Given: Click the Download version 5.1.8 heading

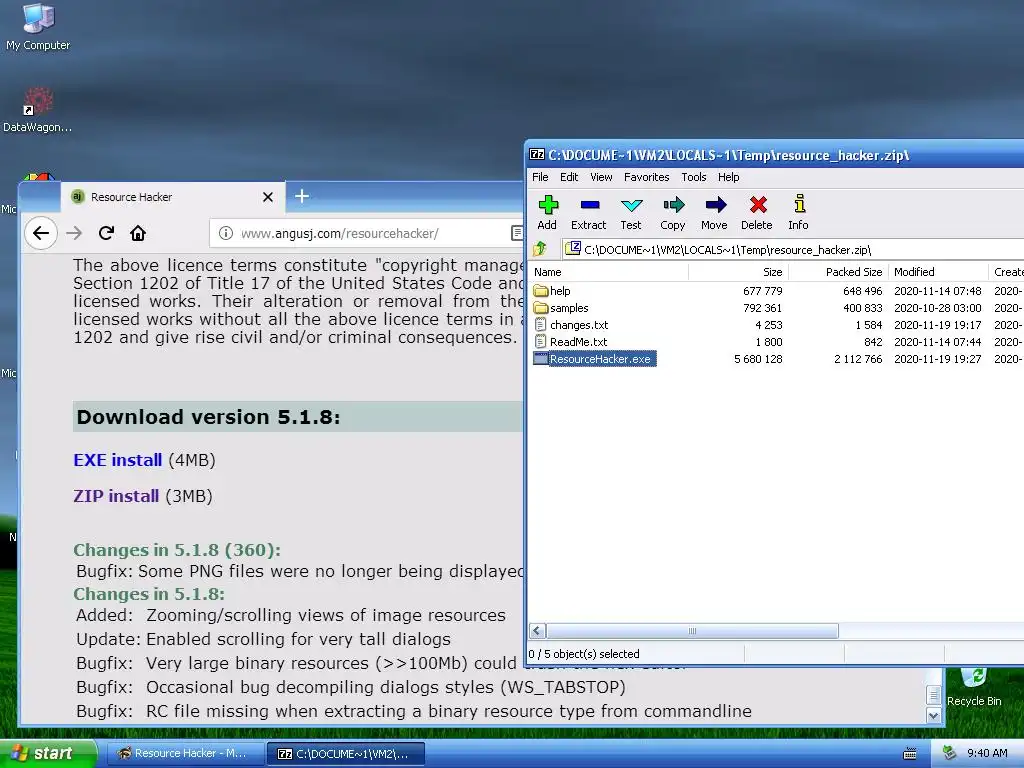Looking at the screenshot, I should (x=208, y=417).
